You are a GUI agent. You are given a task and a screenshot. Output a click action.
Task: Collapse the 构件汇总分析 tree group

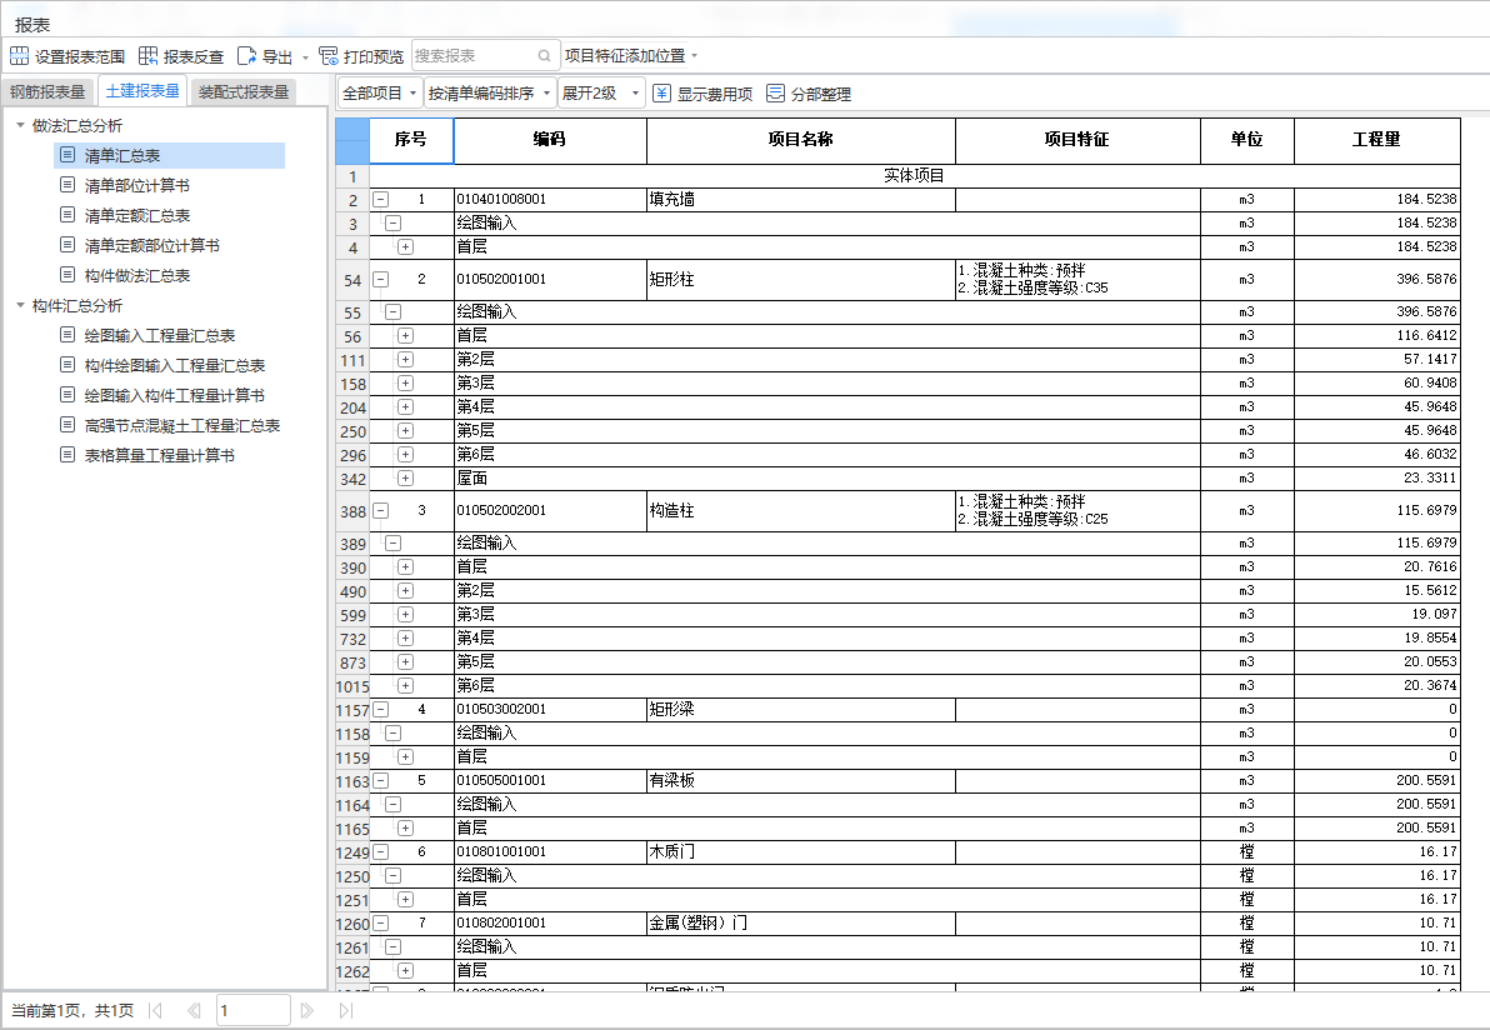[21, 305]
